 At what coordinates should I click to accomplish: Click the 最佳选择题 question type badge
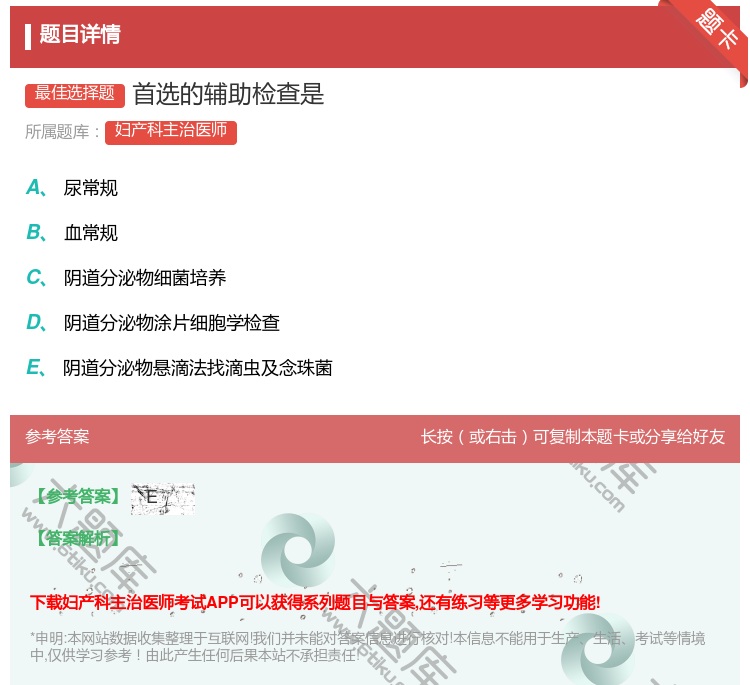(x=75, y=94)
